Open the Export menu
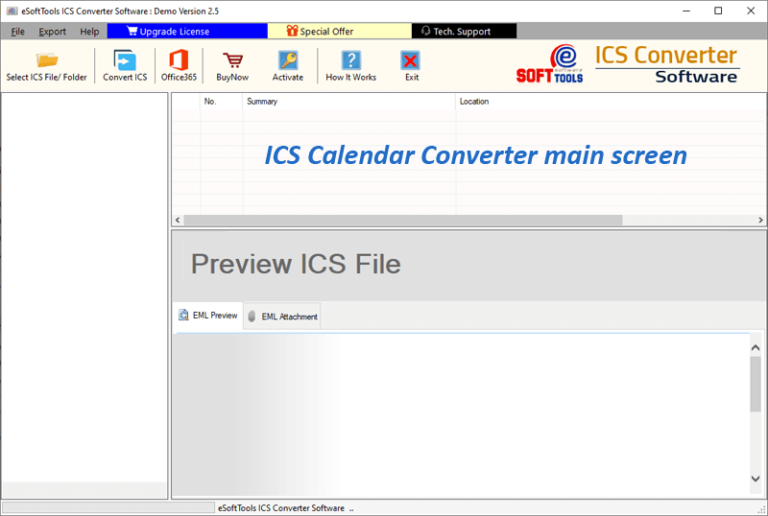 [x=52, y=31]
